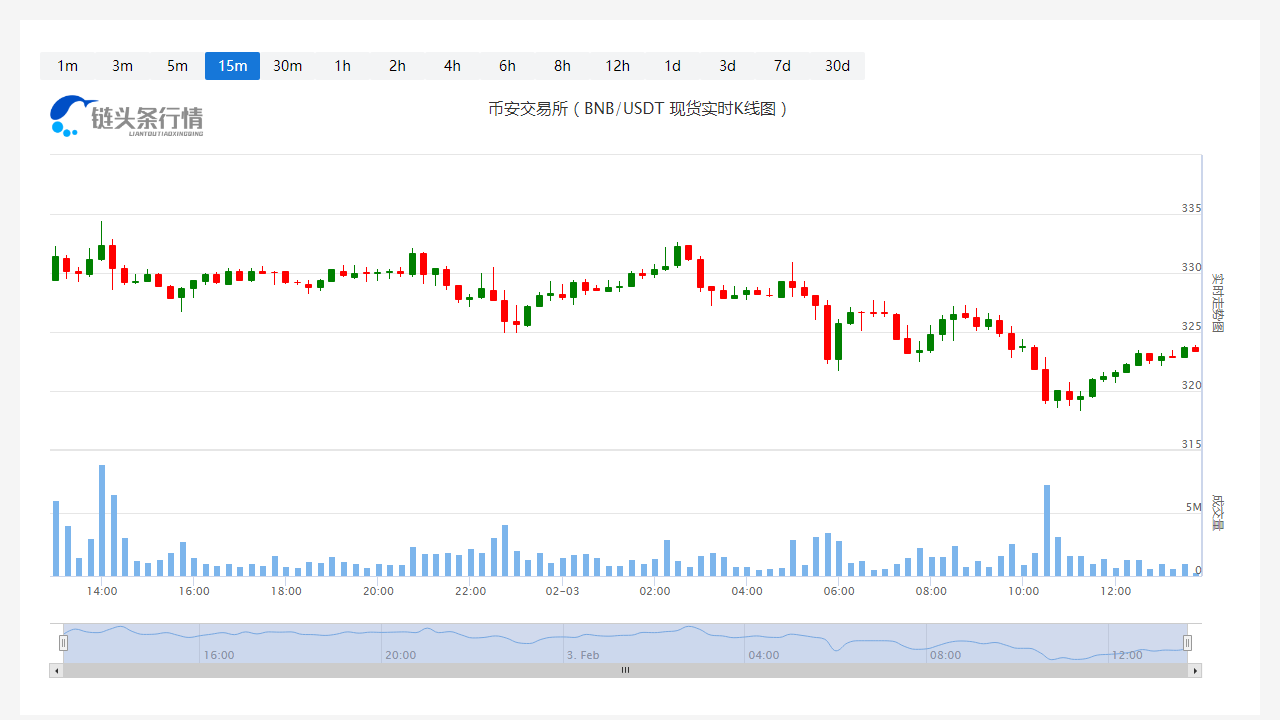This screenshot has width=1280, height=720.
Task: Select the 1h timeframe
Action: point(342,66)
